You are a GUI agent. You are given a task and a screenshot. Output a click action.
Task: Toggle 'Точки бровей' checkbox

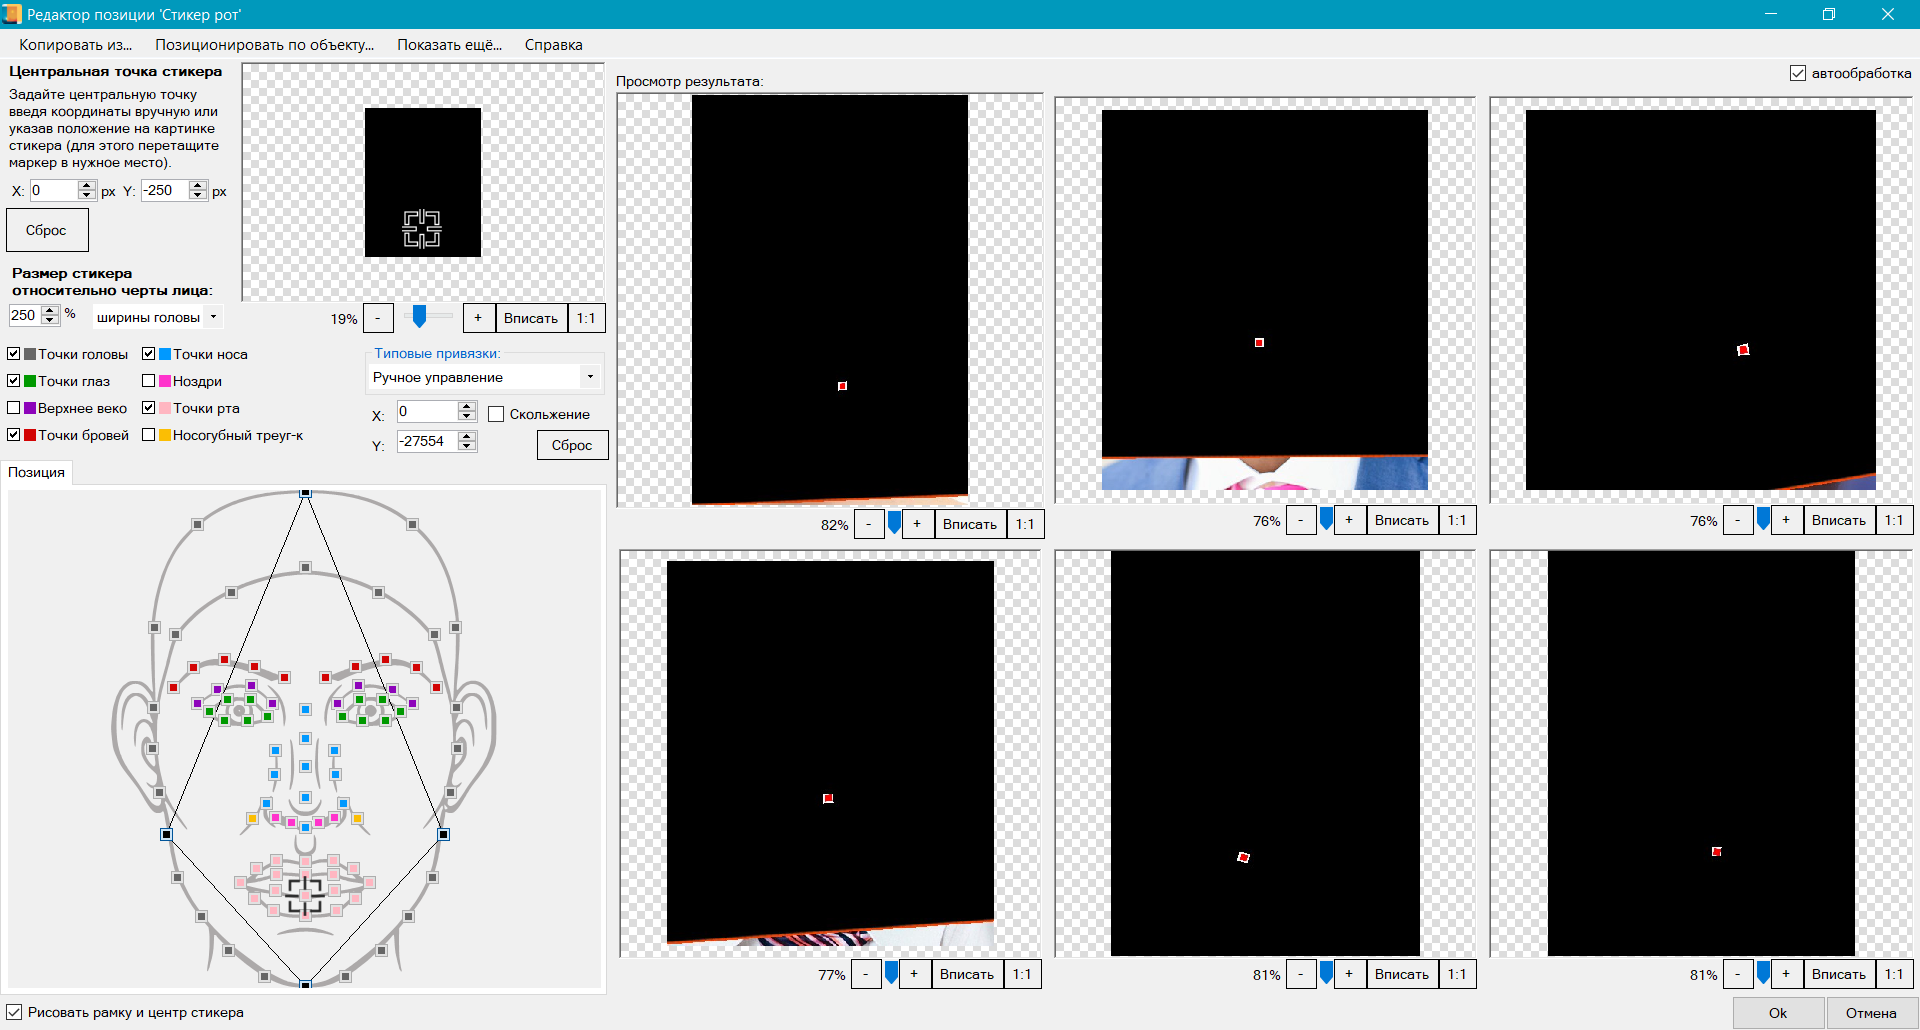coord(14,435)
